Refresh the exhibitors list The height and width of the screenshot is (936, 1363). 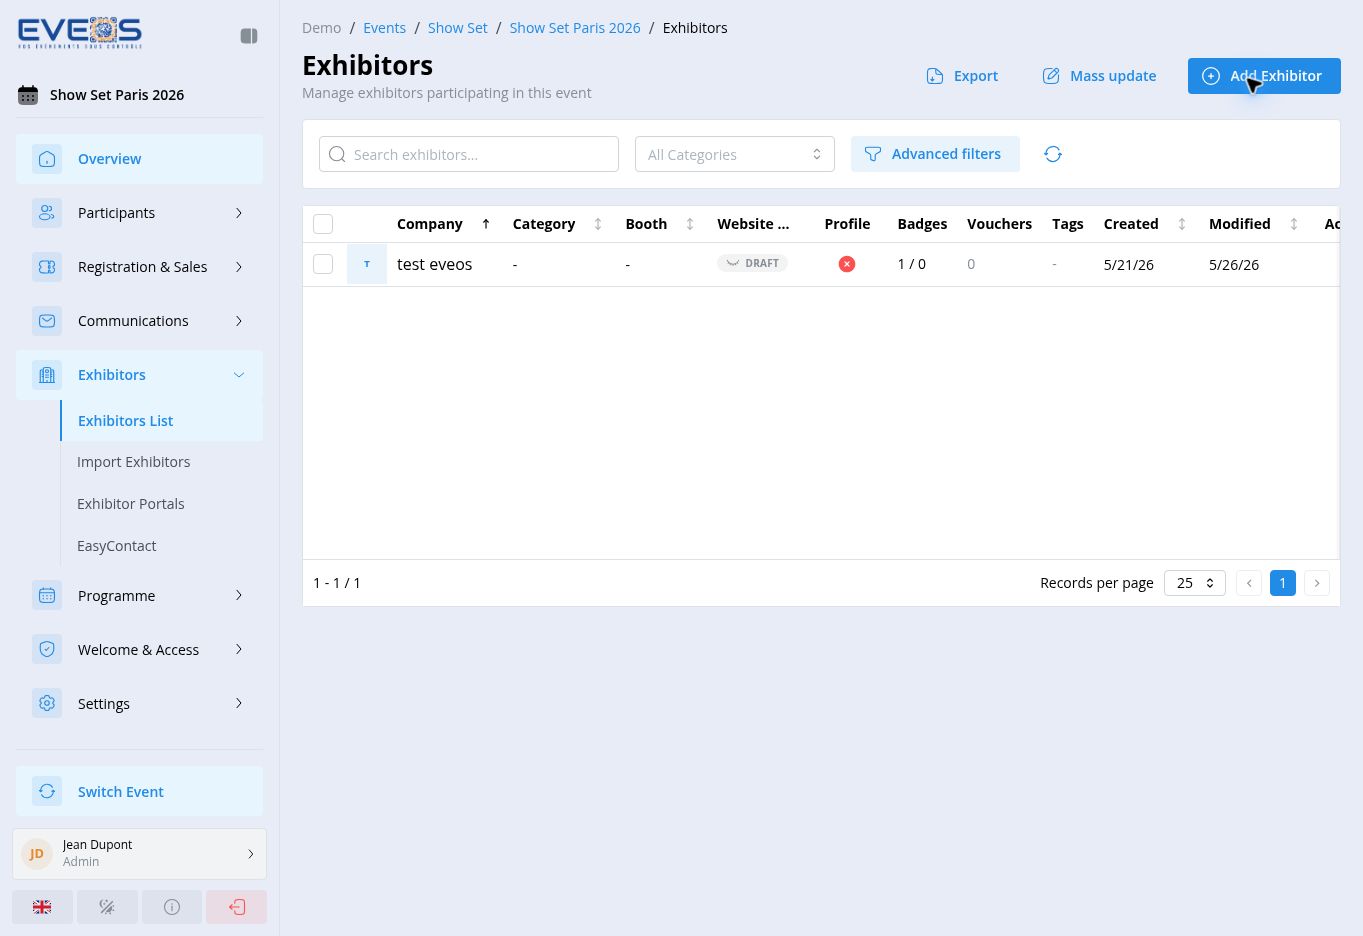coord(1053,154)
